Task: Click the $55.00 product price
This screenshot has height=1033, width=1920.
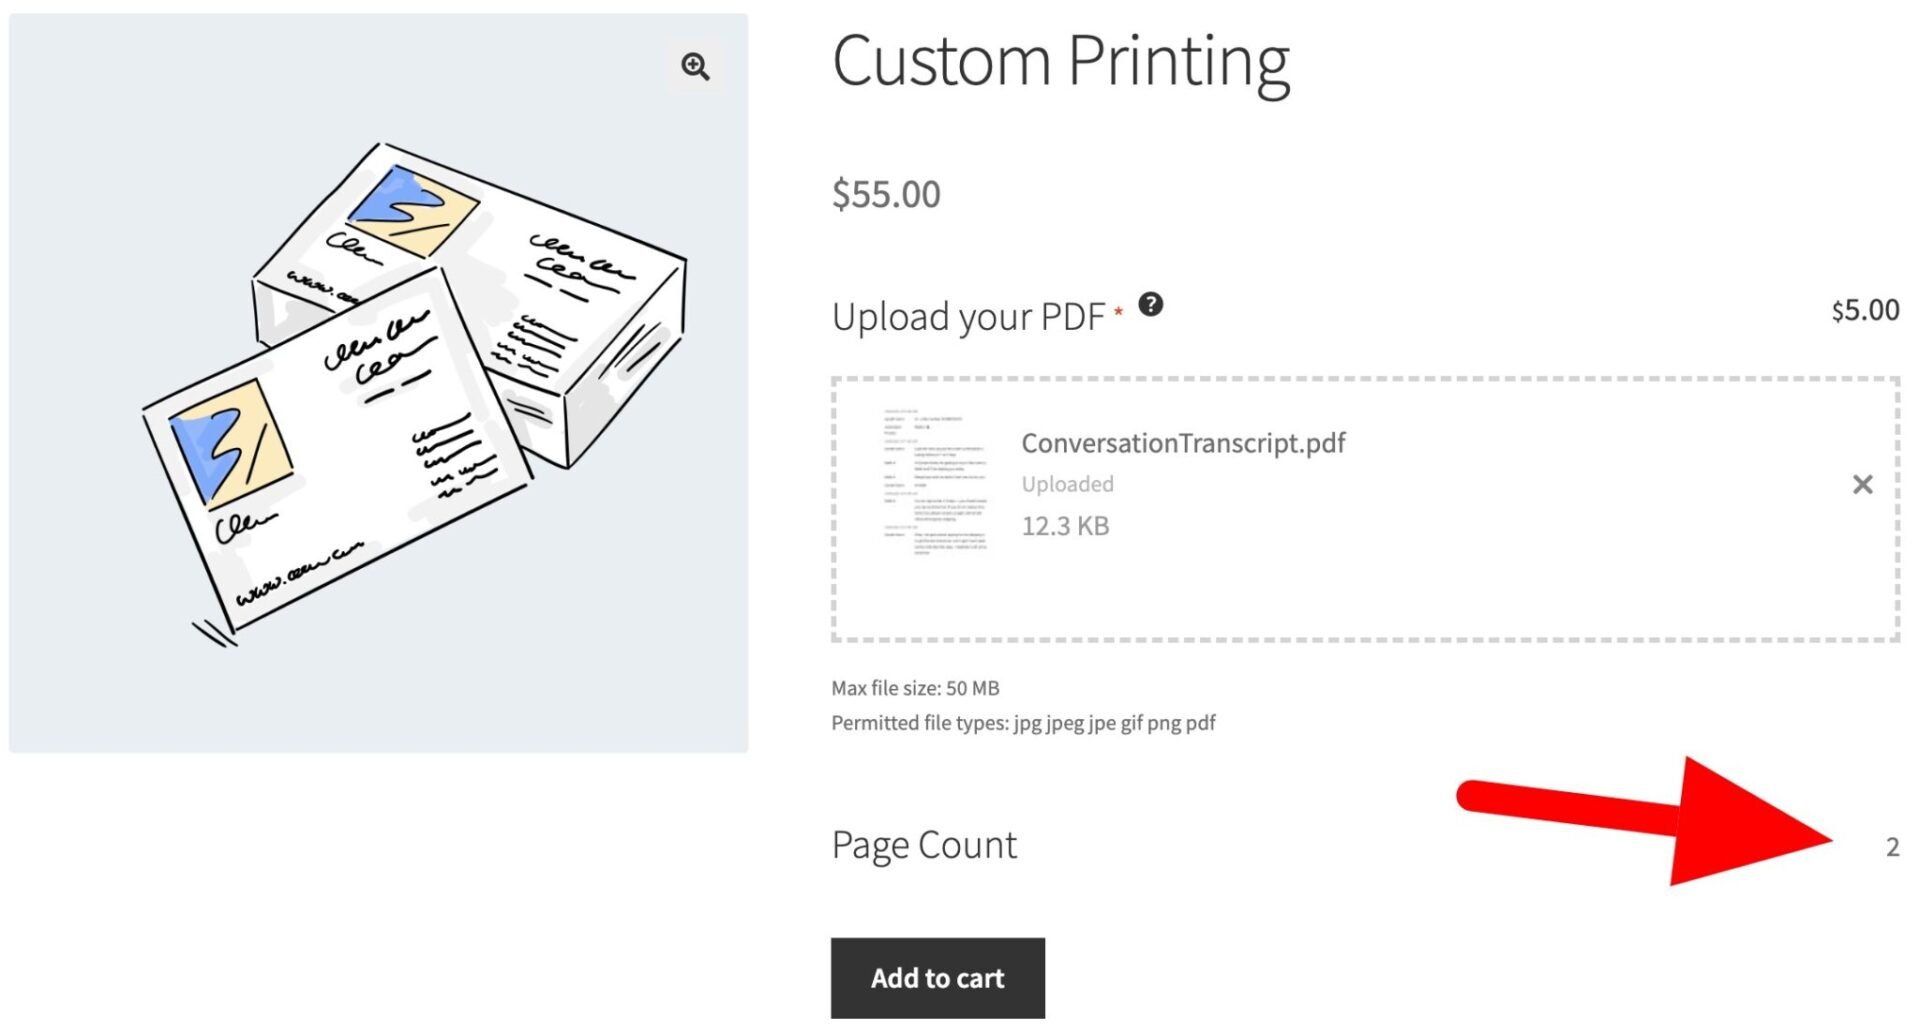Action: pos(886,194)
